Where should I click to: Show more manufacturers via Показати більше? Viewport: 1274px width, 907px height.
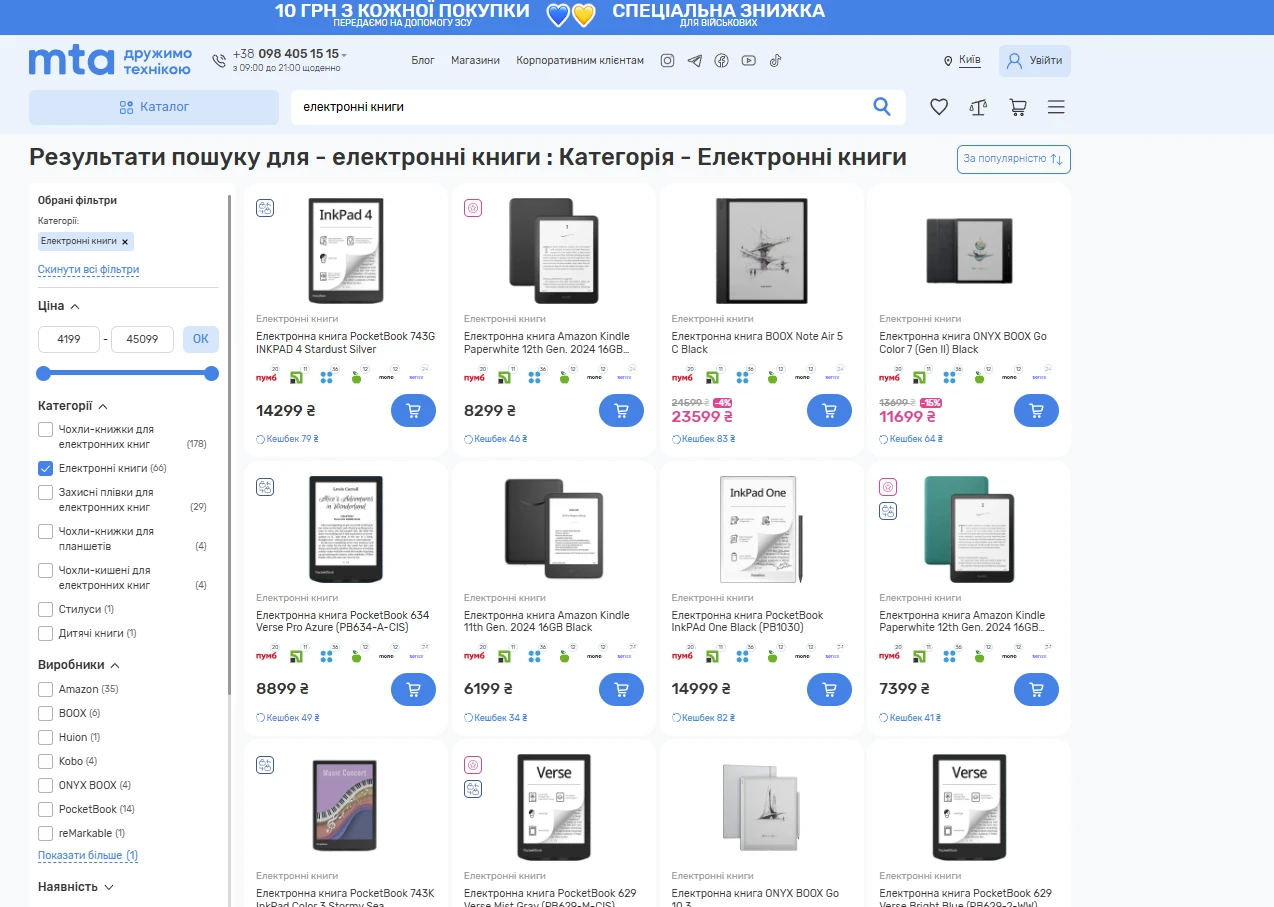click(x=88, y=856)
